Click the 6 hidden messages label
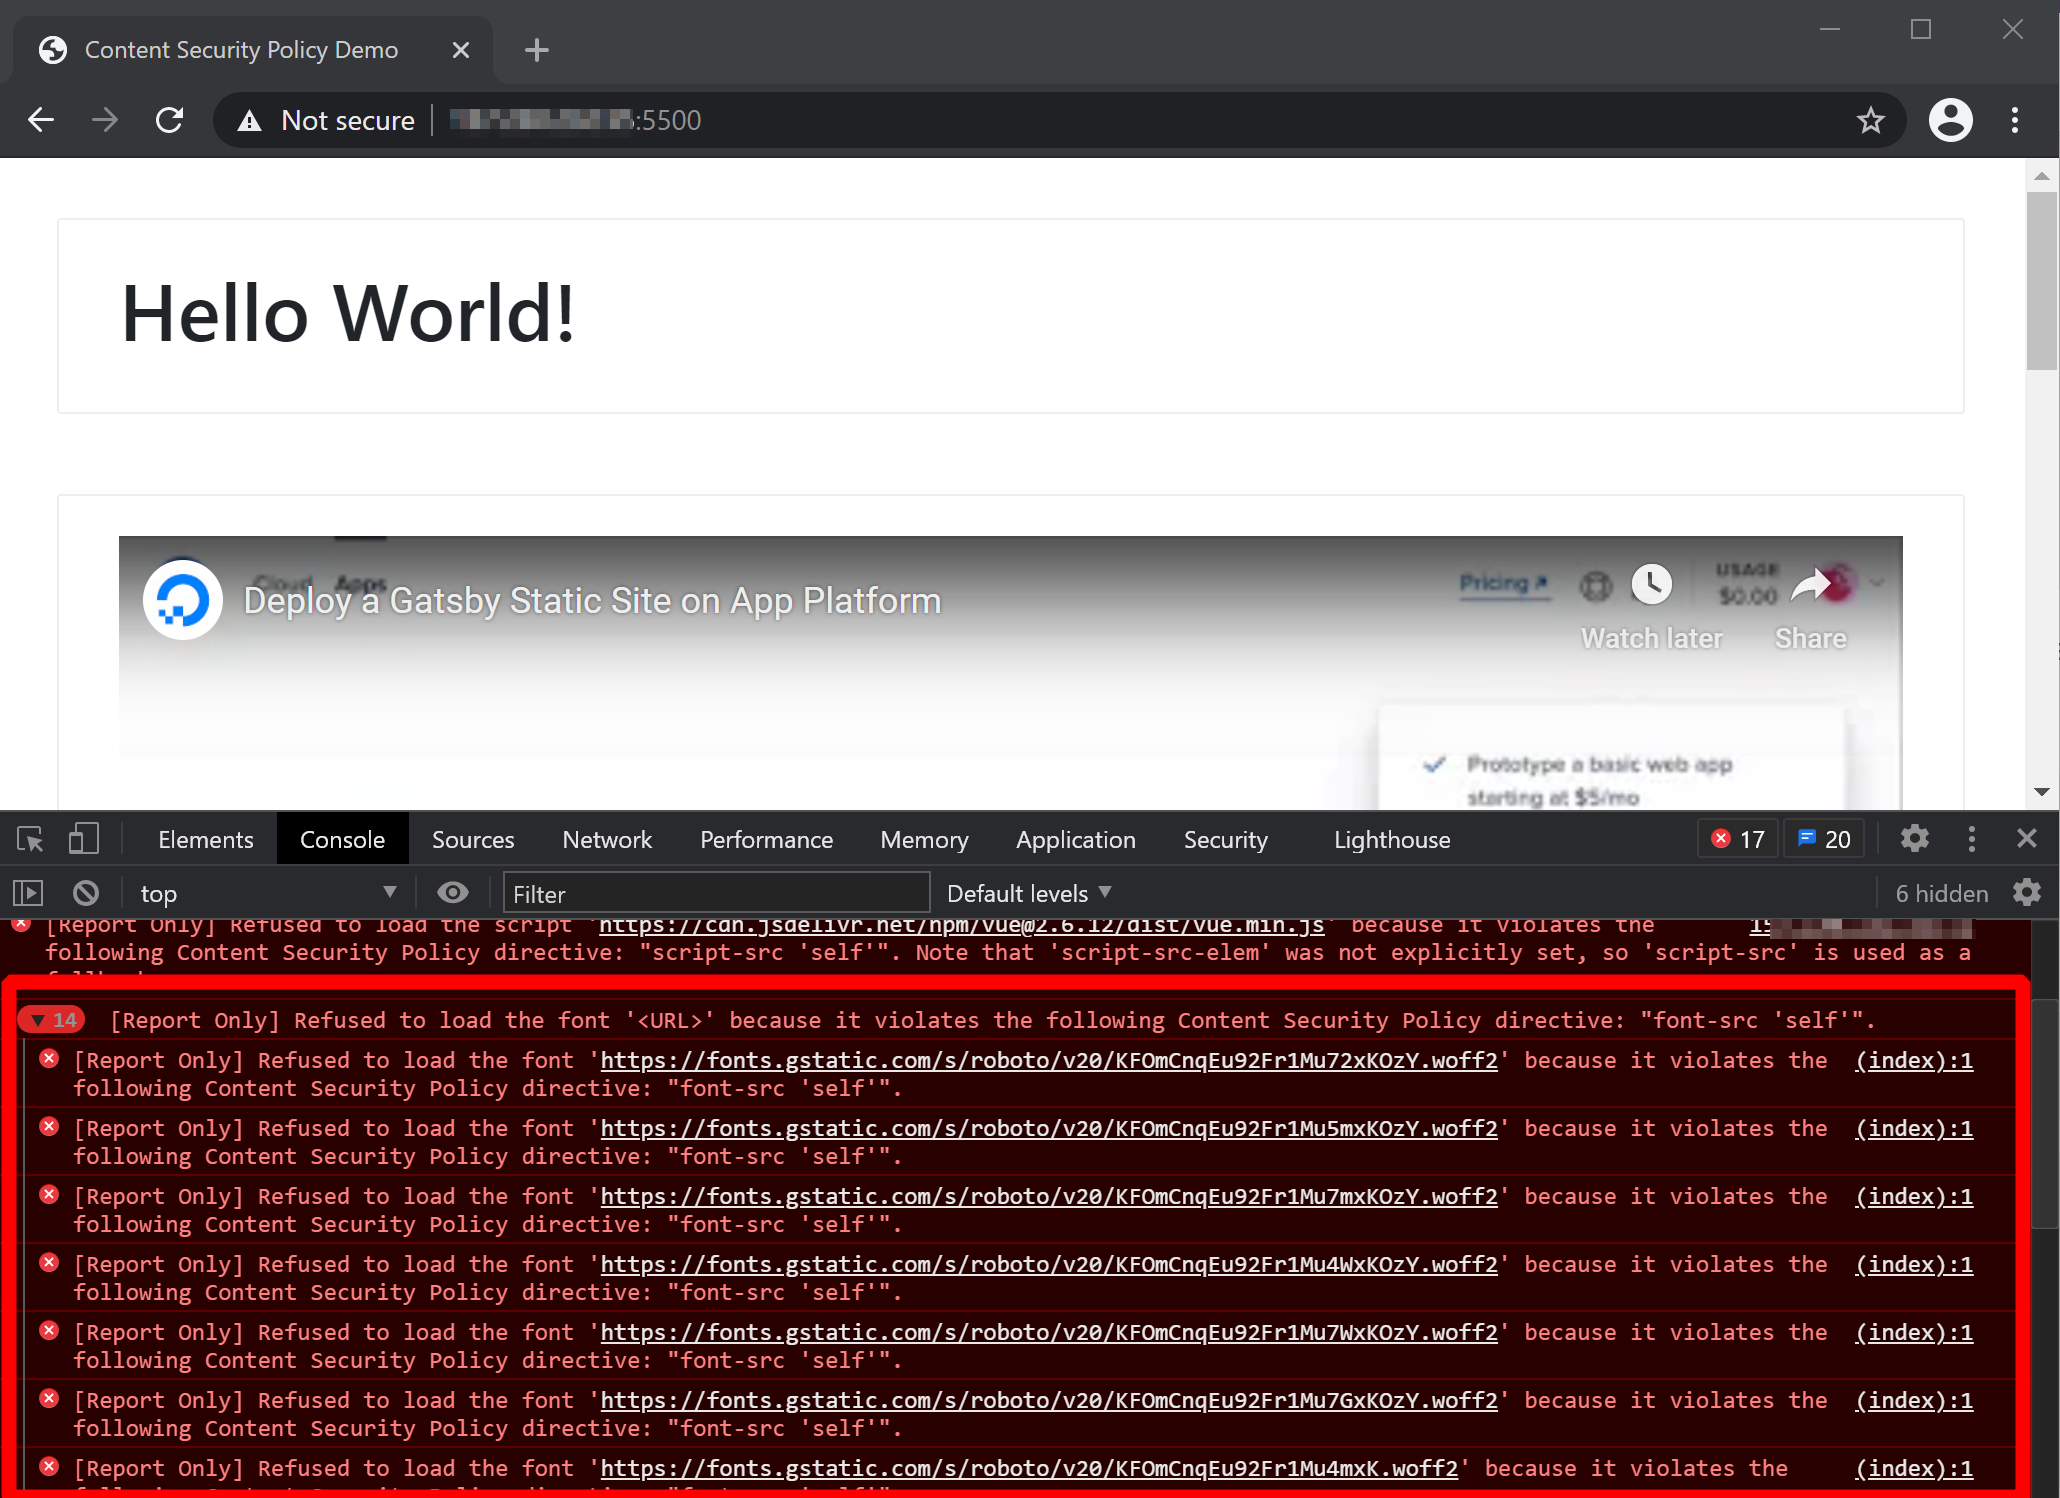The image size is (2060, 1498). pyautogui.click(x=1941, y=893)
